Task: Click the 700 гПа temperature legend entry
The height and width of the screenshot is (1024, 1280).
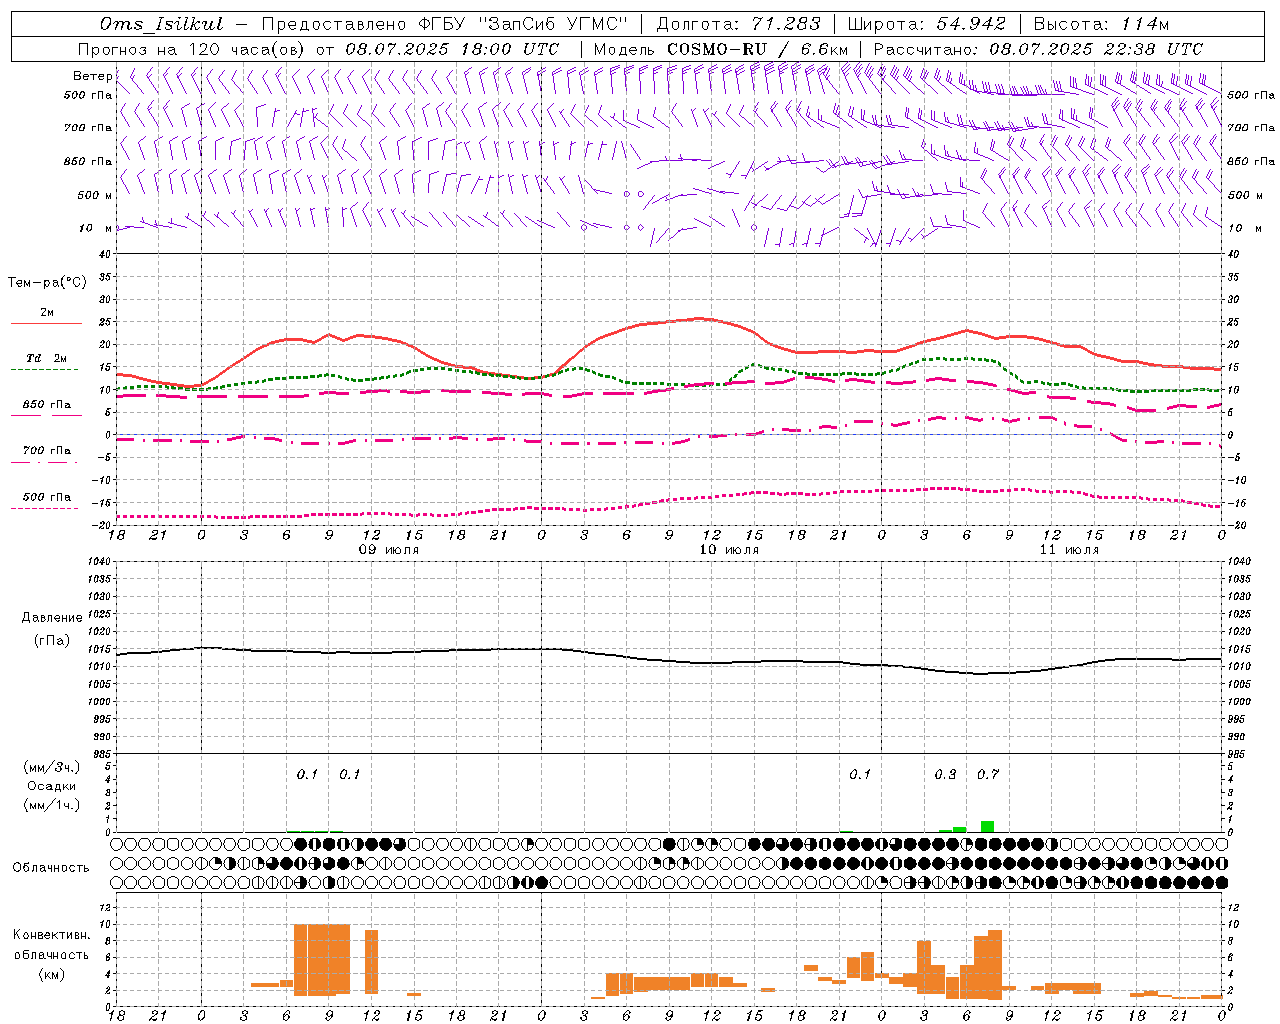Action: coord(47,451)
